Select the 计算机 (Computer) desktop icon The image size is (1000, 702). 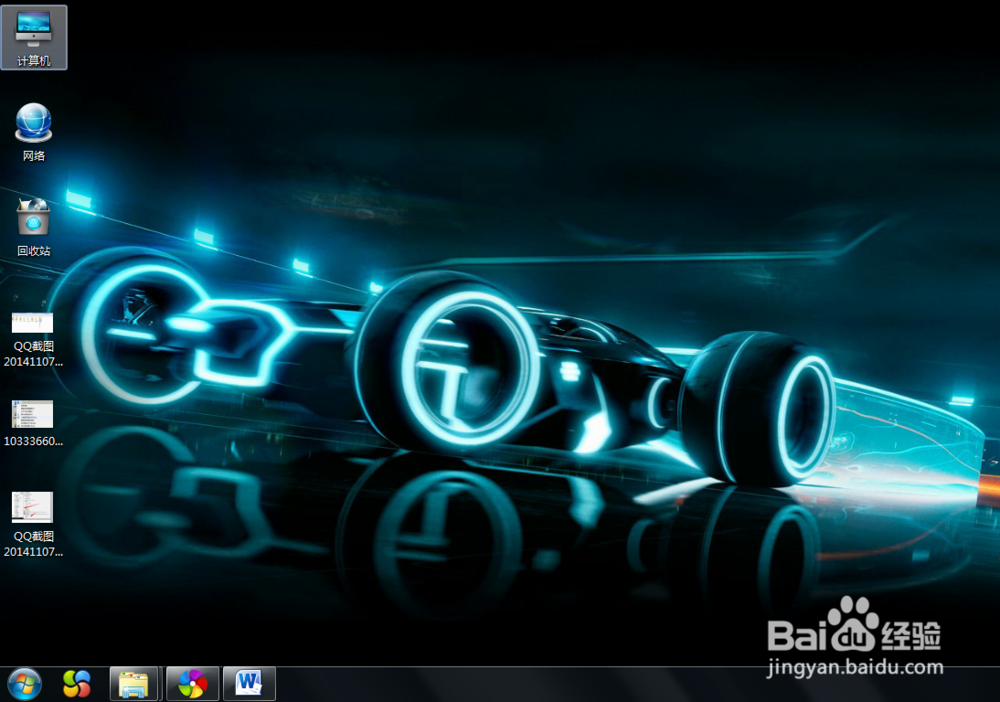click(34, 38)
